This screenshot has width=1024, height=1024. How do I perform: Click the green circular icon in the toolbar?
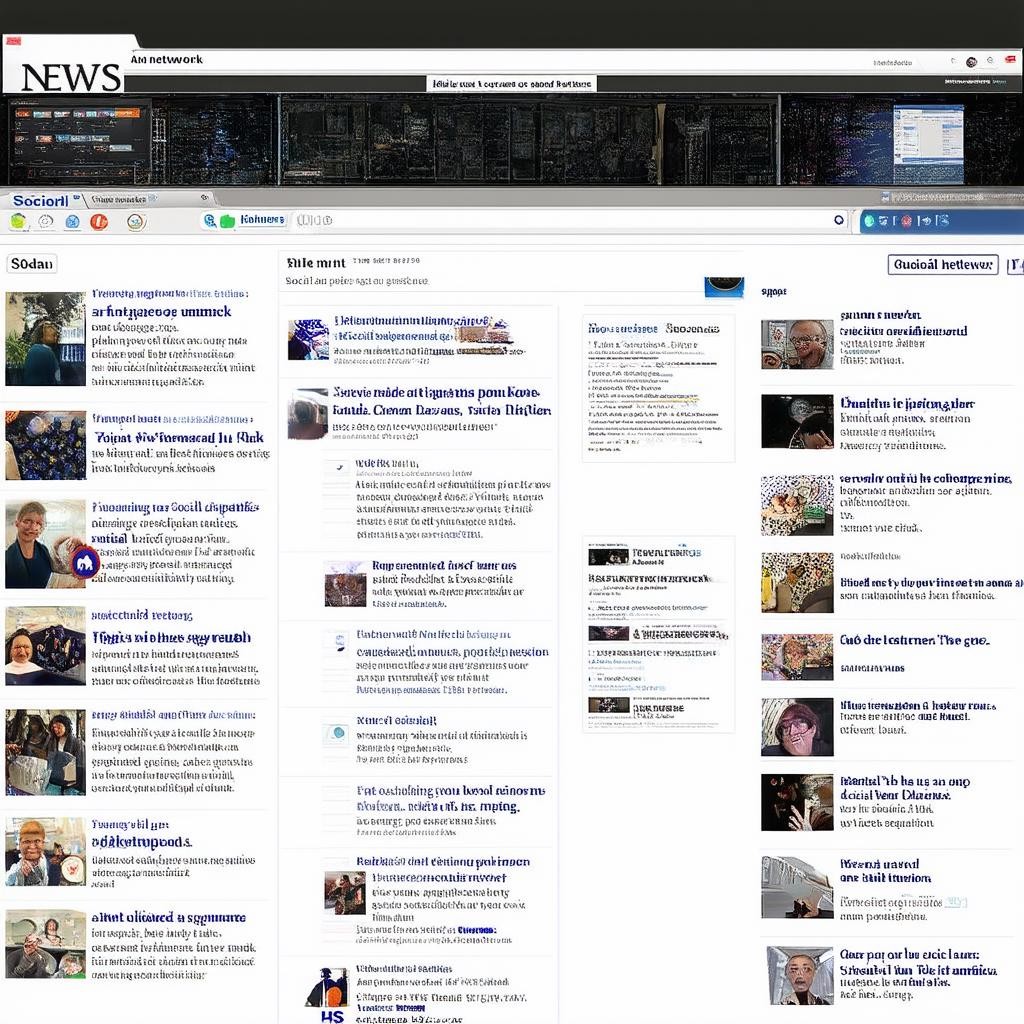pos(18,222)
